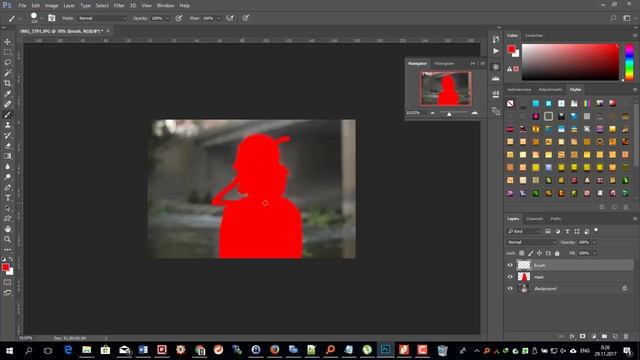Enable airbrush-style build-up
The width and height of the screenshot is (640, 360).
pos(230,18)
